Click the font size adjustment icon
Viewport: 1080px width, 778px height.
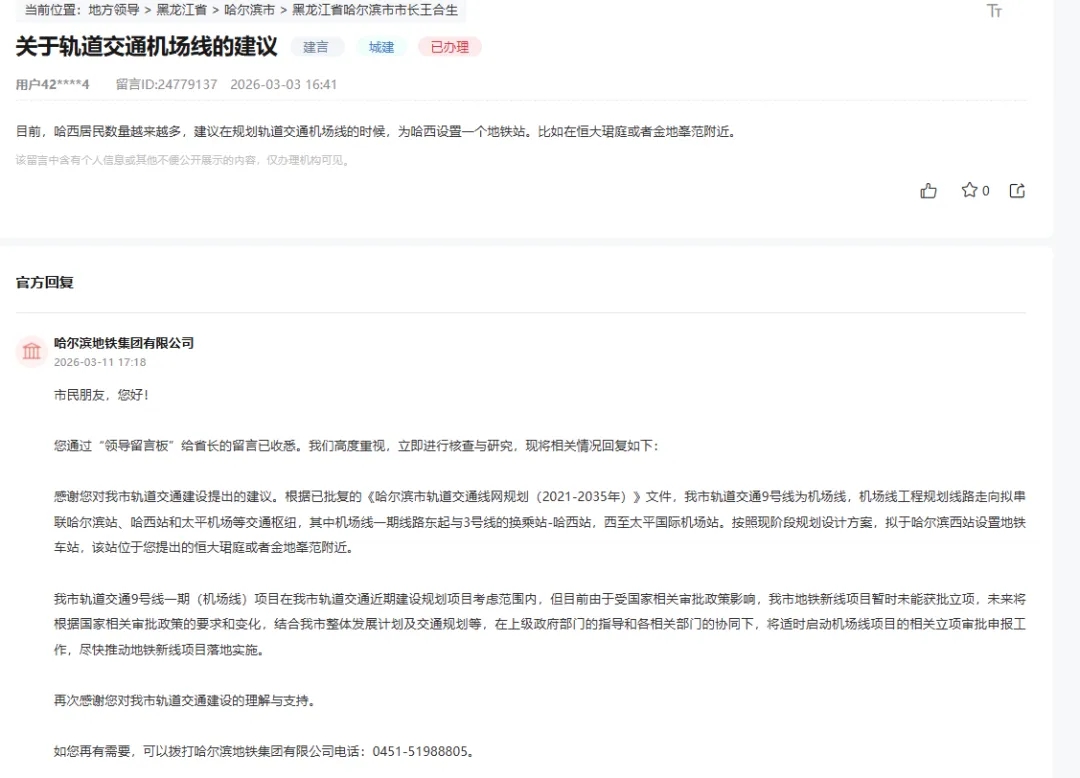point(993,11)
